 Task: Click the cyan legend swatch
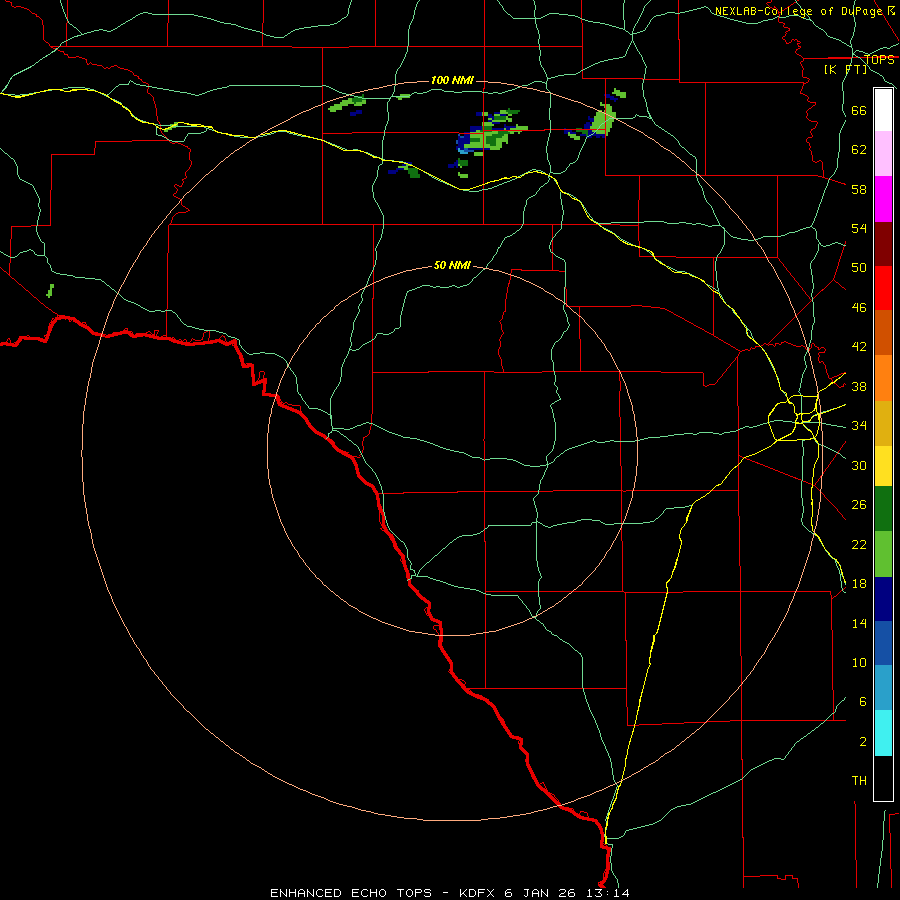coord(883,733)
